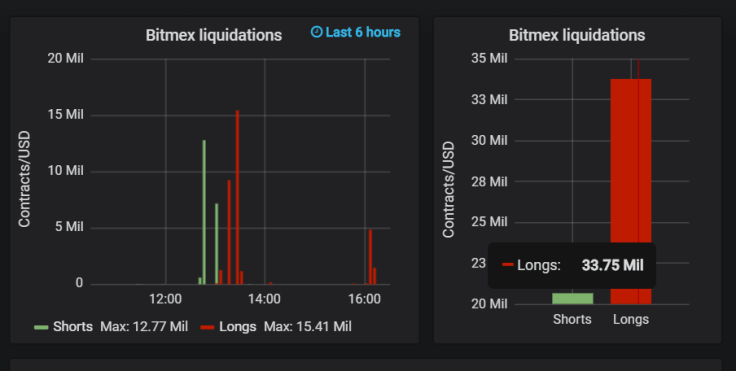Screen dimensions: 736x371
Task: Click the red Longs bar near 16:00
Action: point(370,257)
